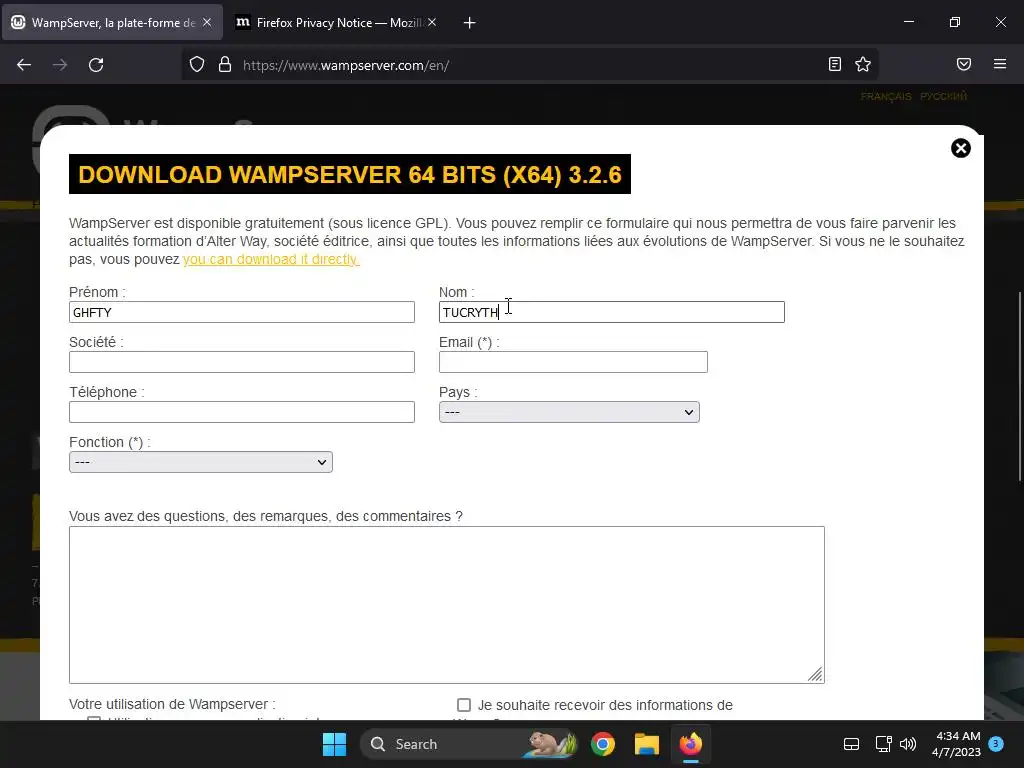
Task: Open File Explorer from the taskbar
Action: (647, 744)
